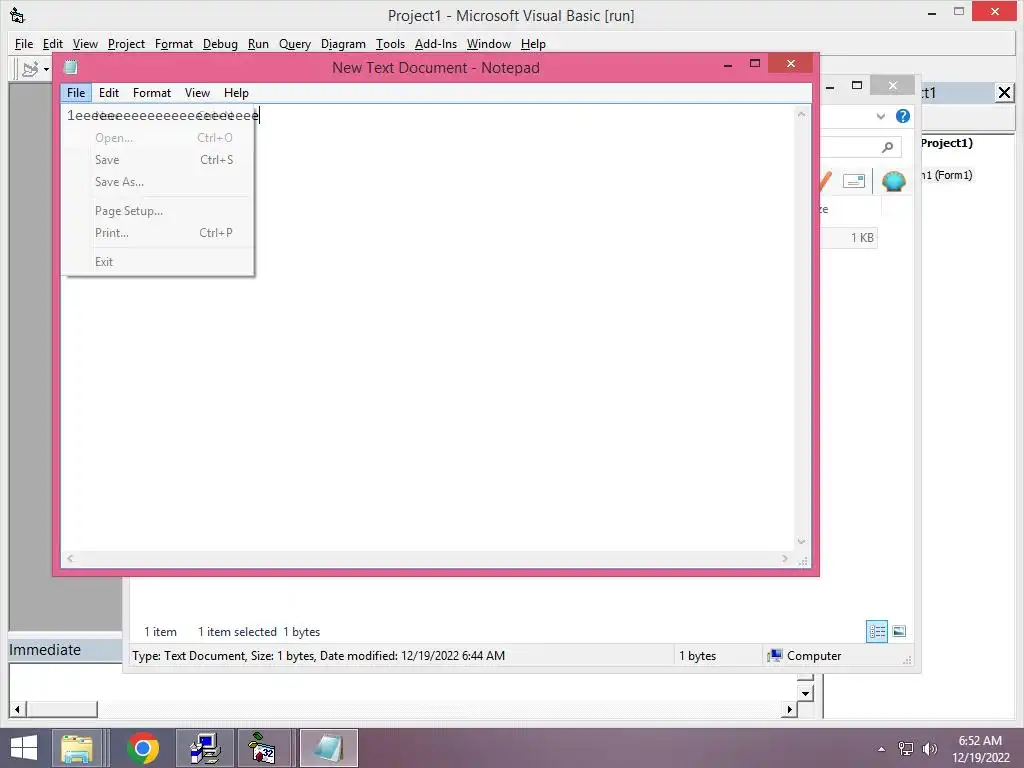This screenshot has width=1024, height=768.
Task: Click Immediate window scroll right arrow
Action: [790, 709]
